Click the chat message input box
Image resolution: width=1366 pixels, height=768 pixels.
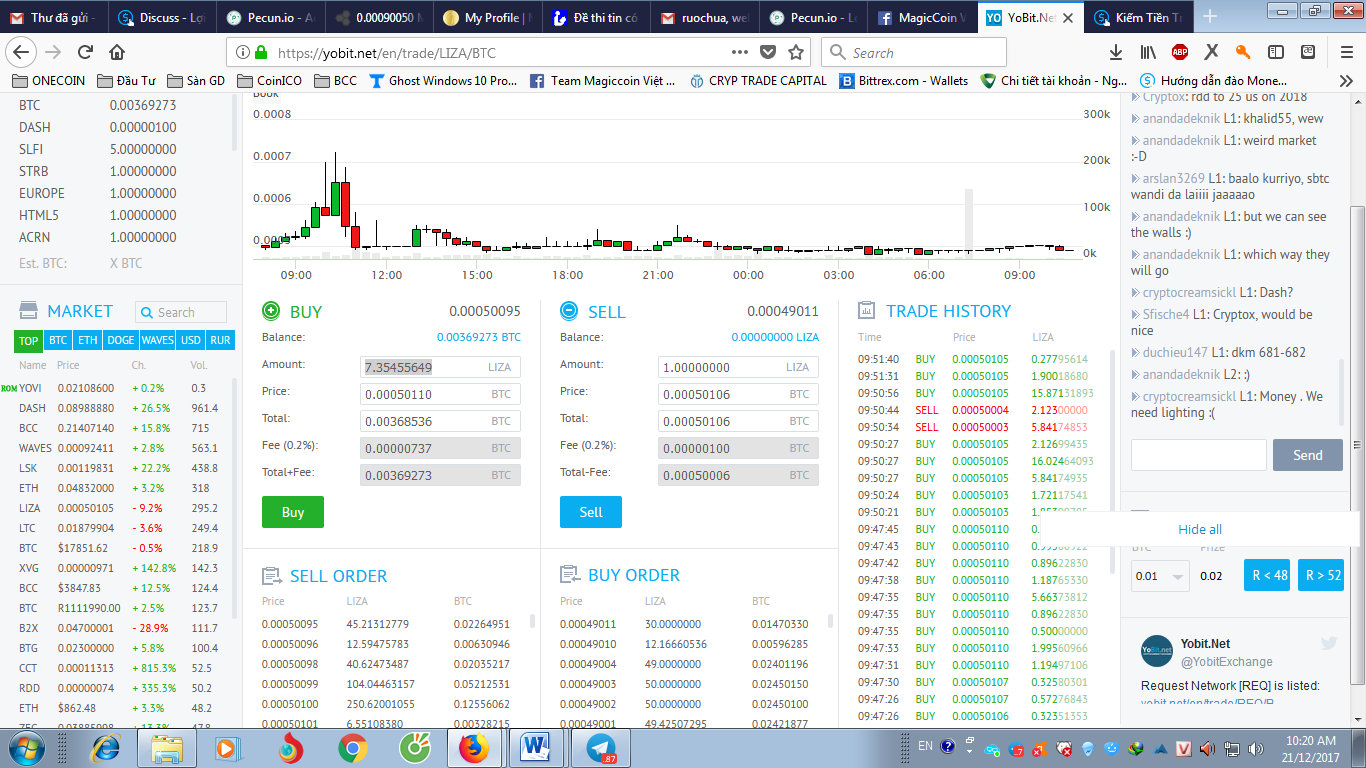(x=1198, y=455)
